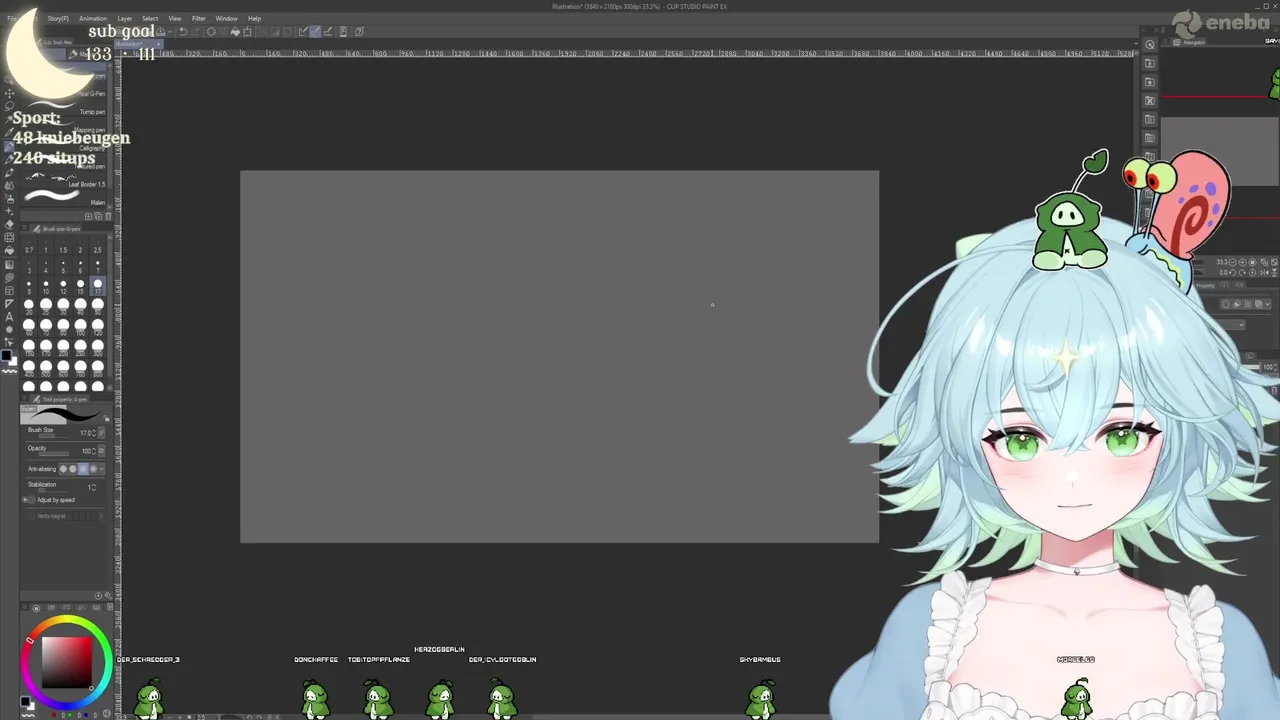Select the Text tool
Image resolution: width=1280 pixels, height=720 pixels.
(x=9, y=316)
